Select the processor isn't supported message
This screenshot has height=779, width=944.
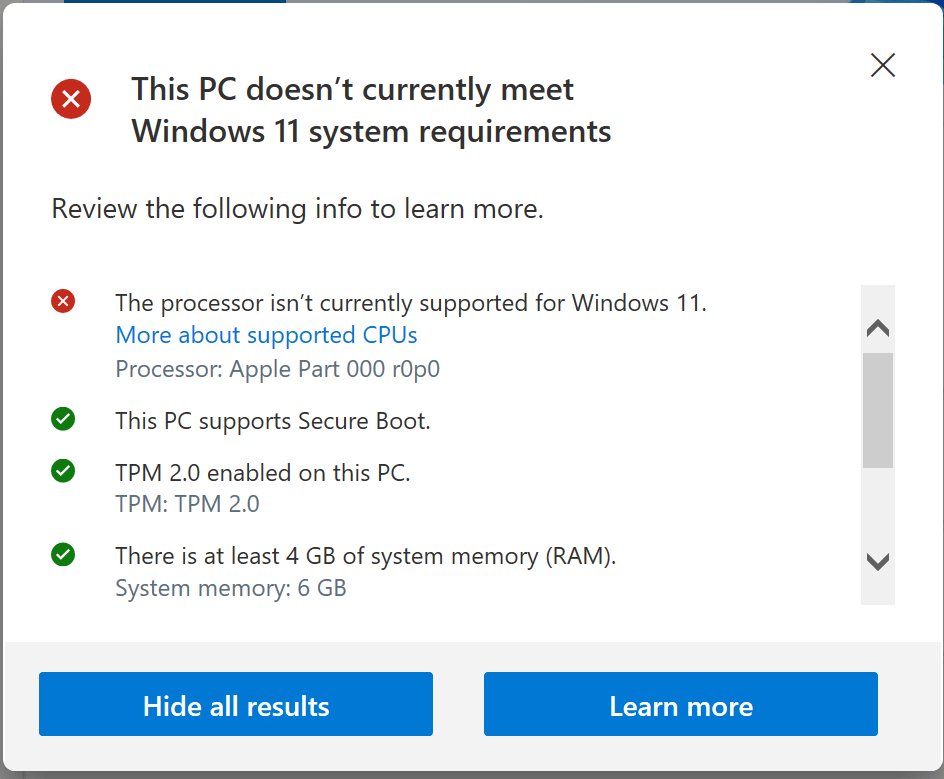point(411,303)
